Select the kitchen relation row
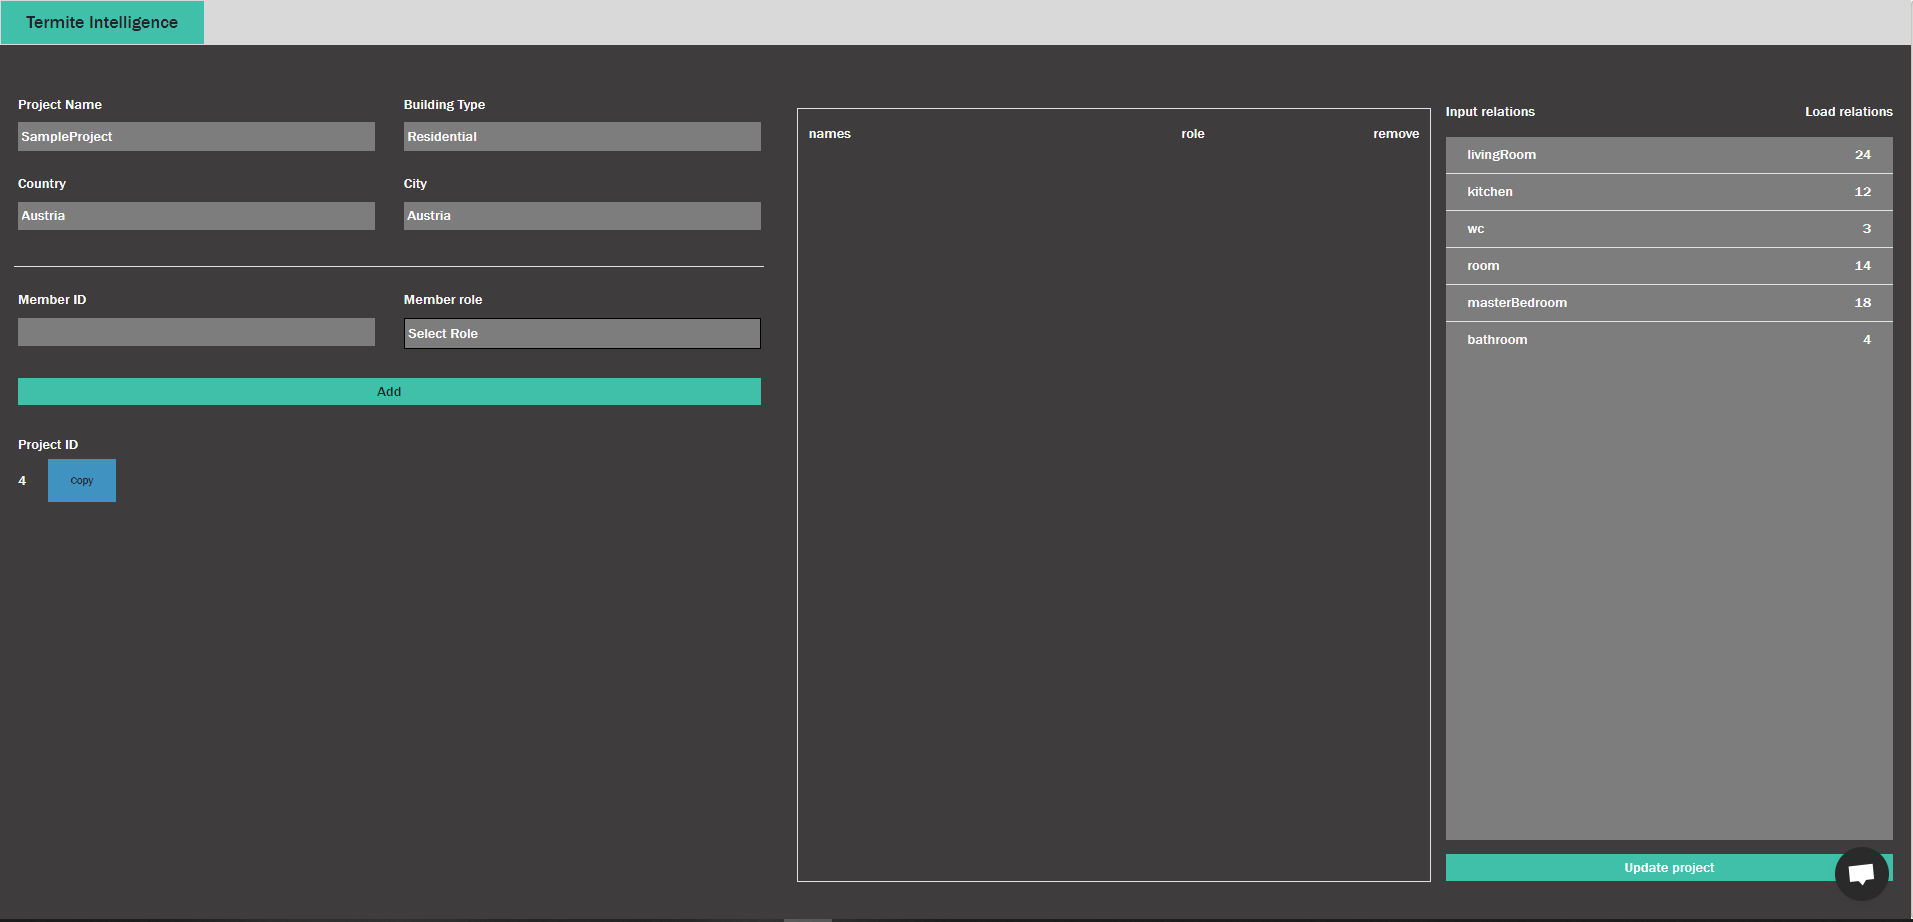The image size is (1913, 922). pyautogui.click(x=1669, y=192)
